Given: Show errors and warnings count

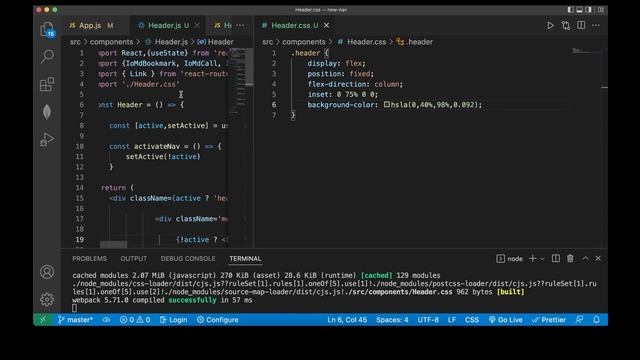Looking at the screenshot, I should click(135, 320).
